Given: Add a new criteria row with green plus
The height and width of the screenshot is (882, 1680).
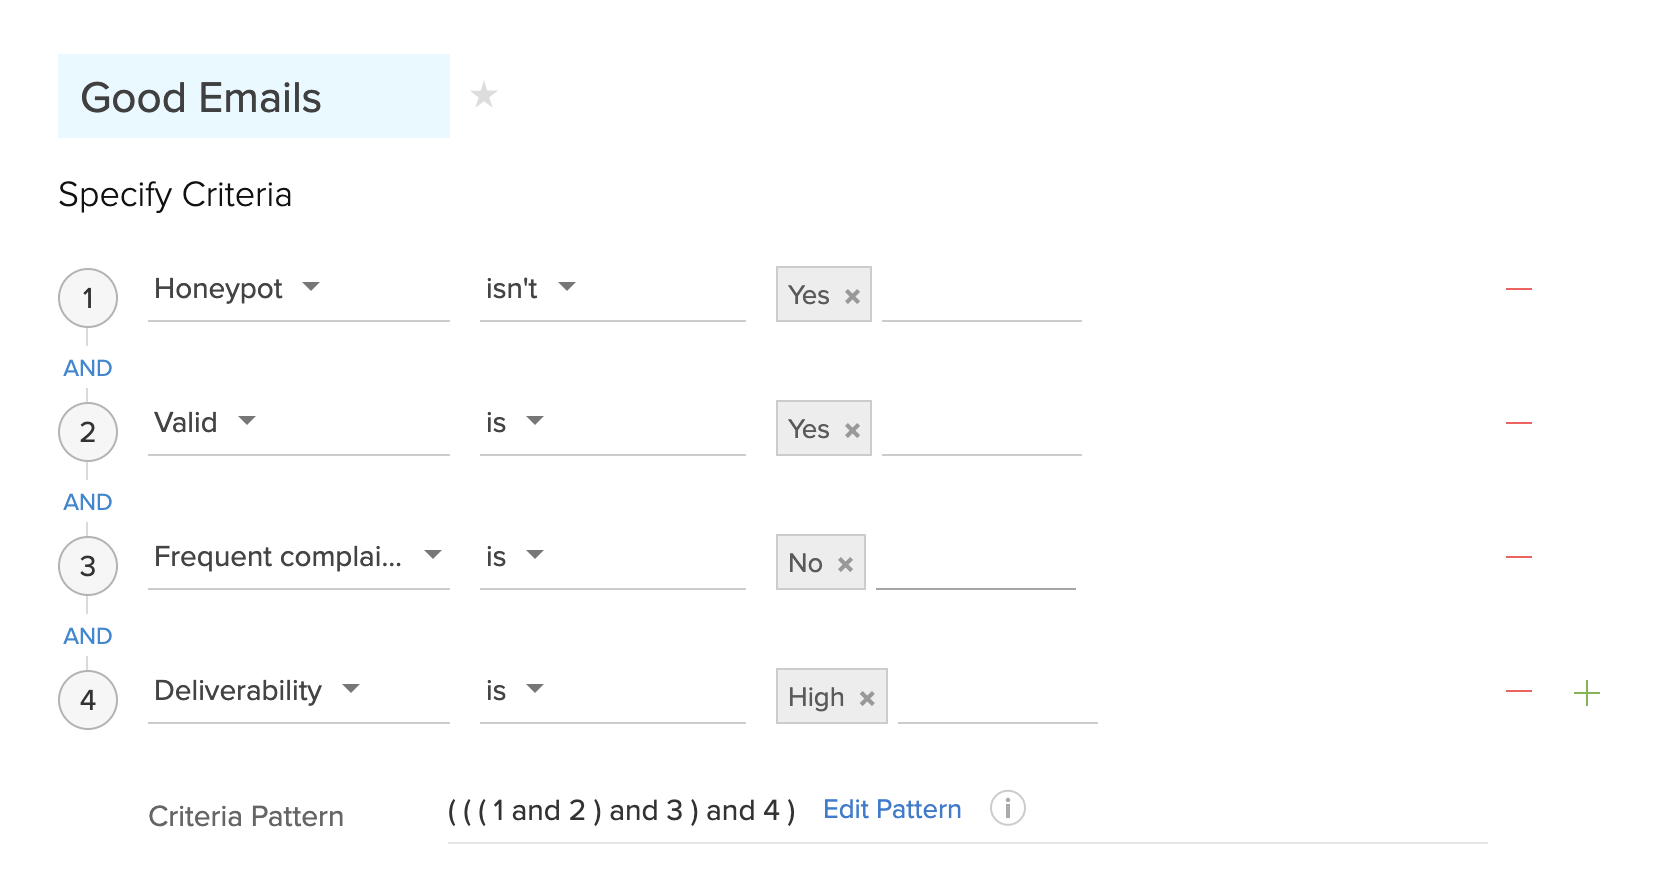Looking at the screenshot, I should coord(1586,693).
